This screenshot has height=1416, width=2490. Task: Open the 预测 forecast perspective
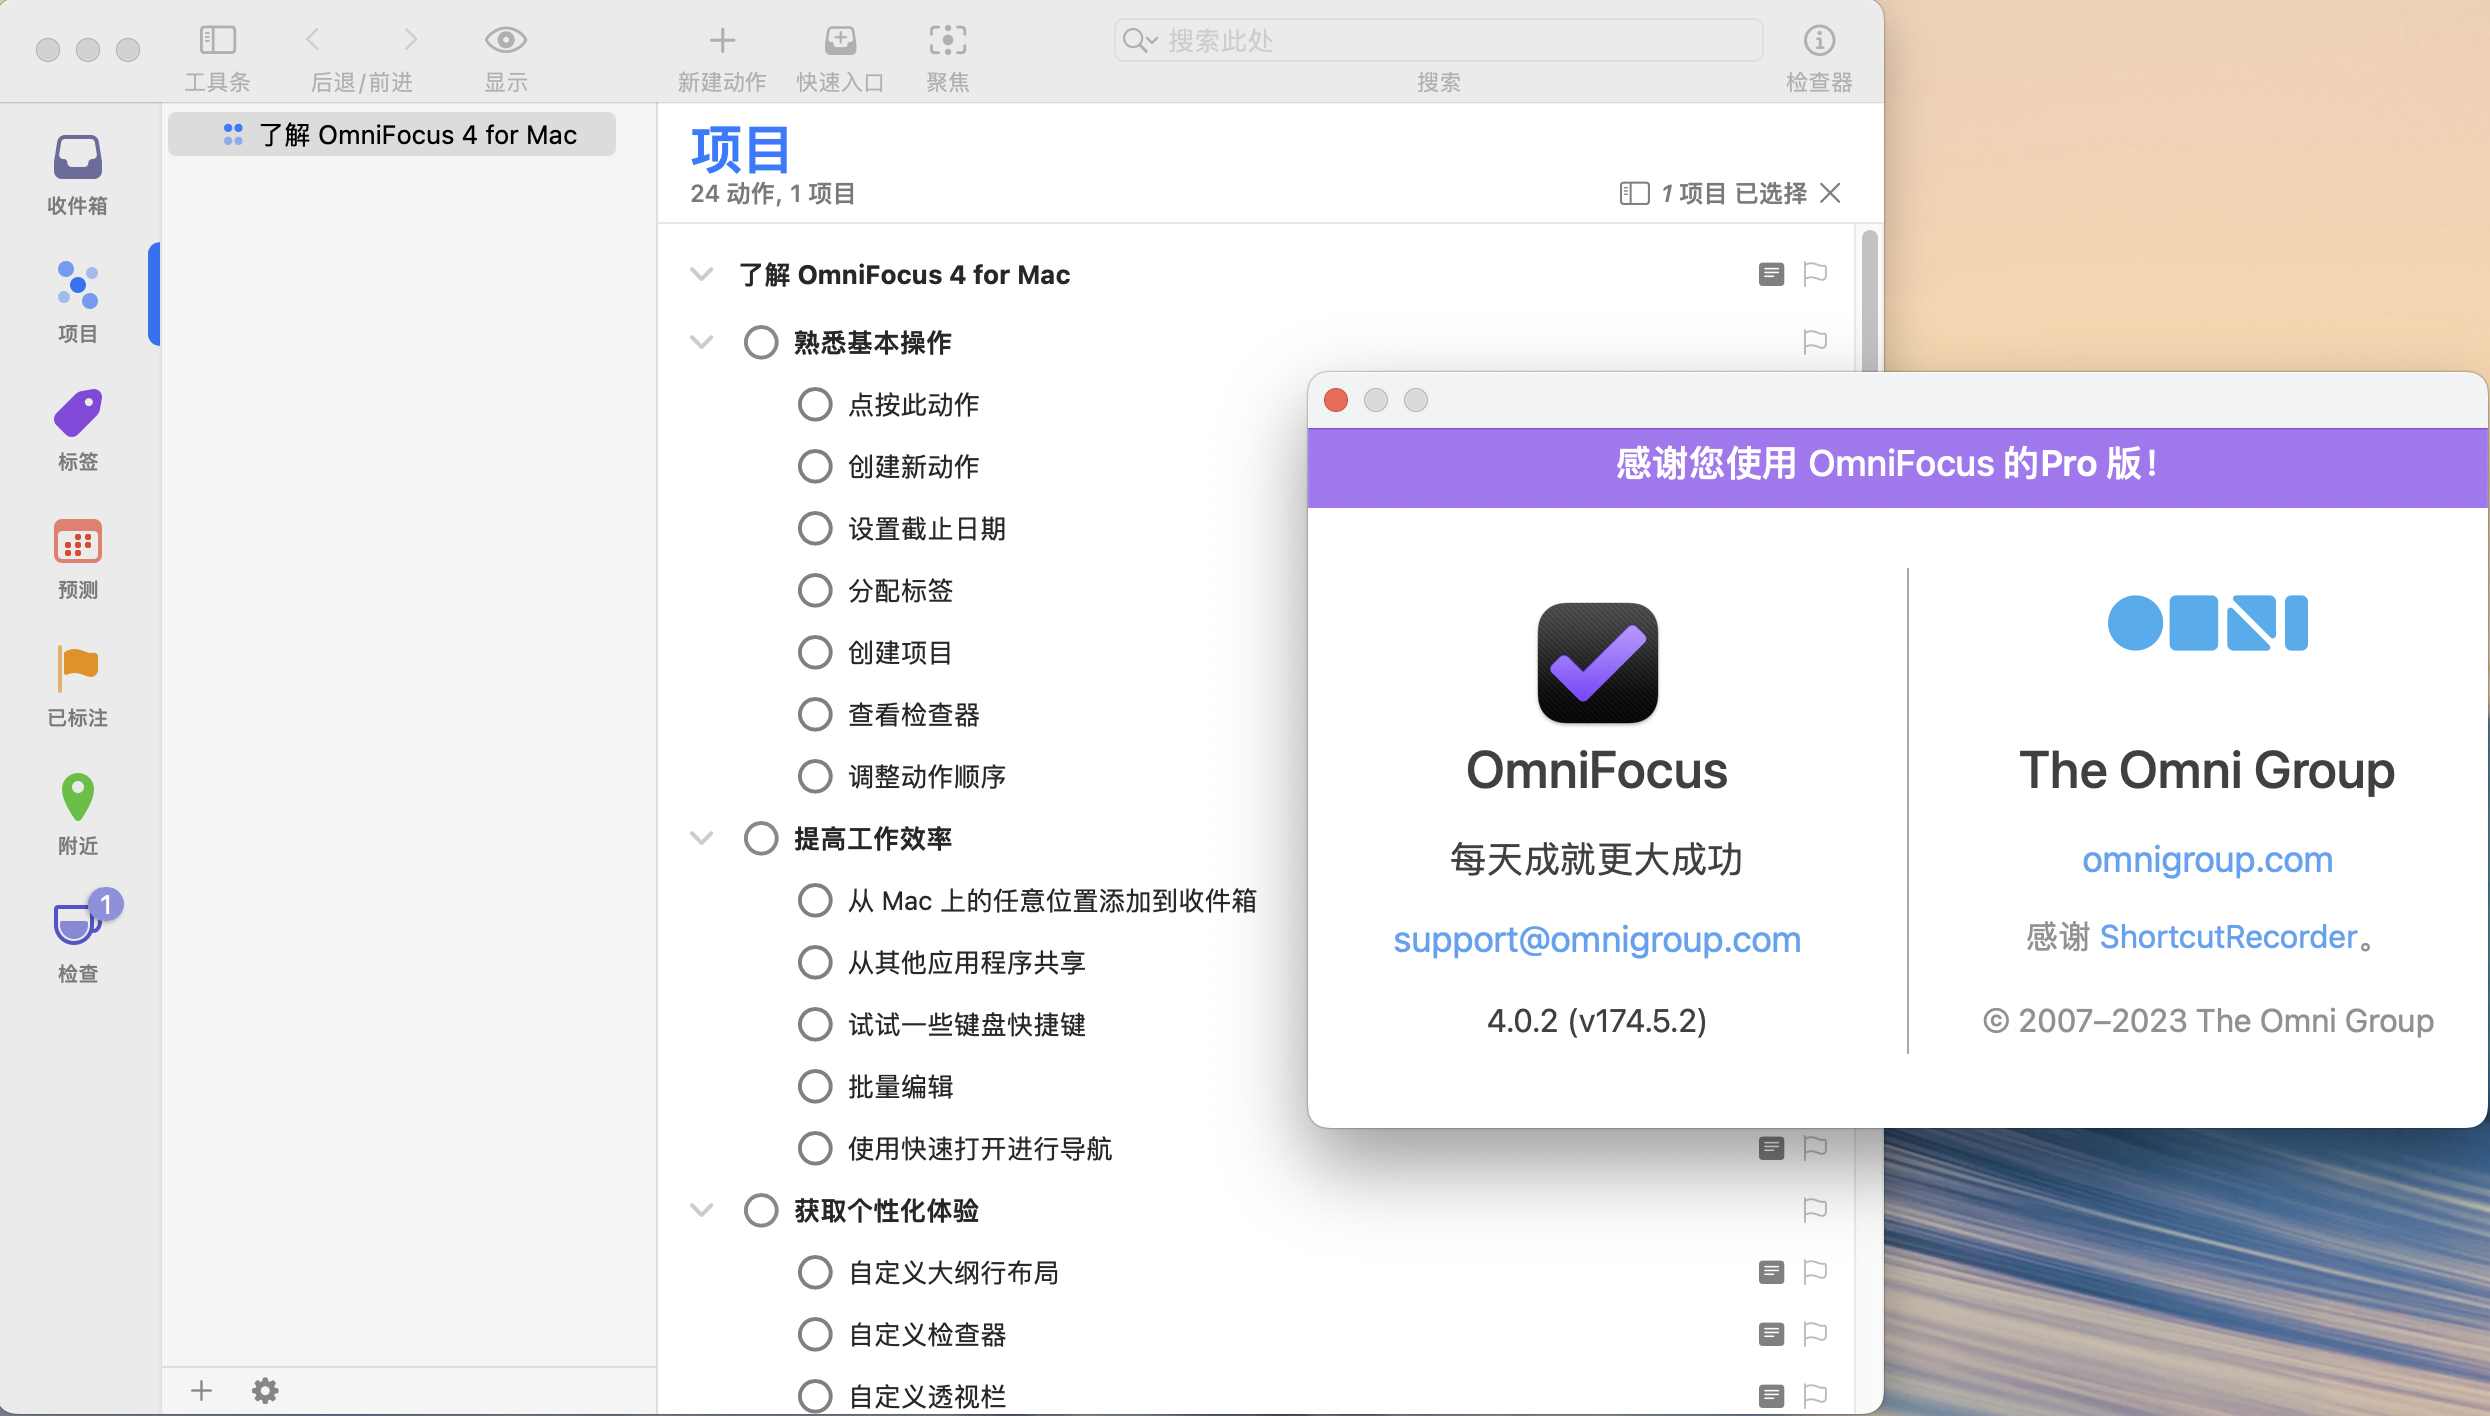(78, 558)
